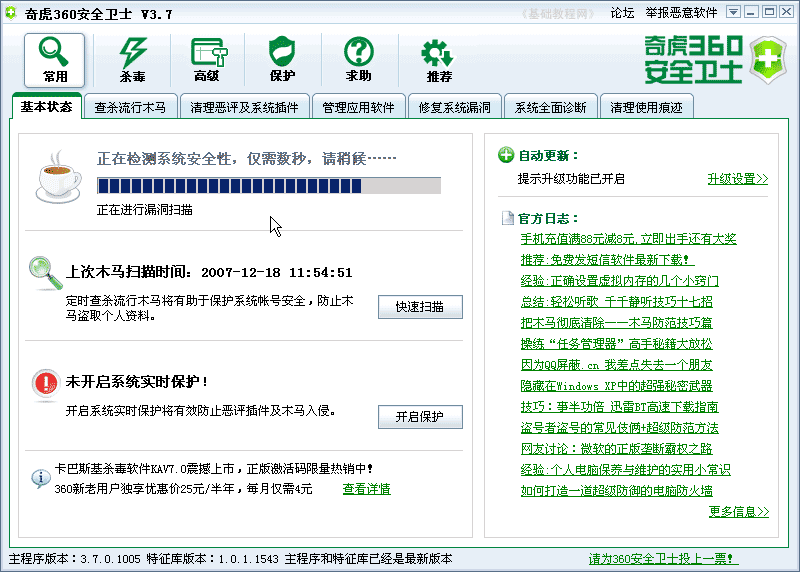
Task: Open log link 因为QQ屏蔽.cn 我差点失去一个朋友
Action: (616, 365)
